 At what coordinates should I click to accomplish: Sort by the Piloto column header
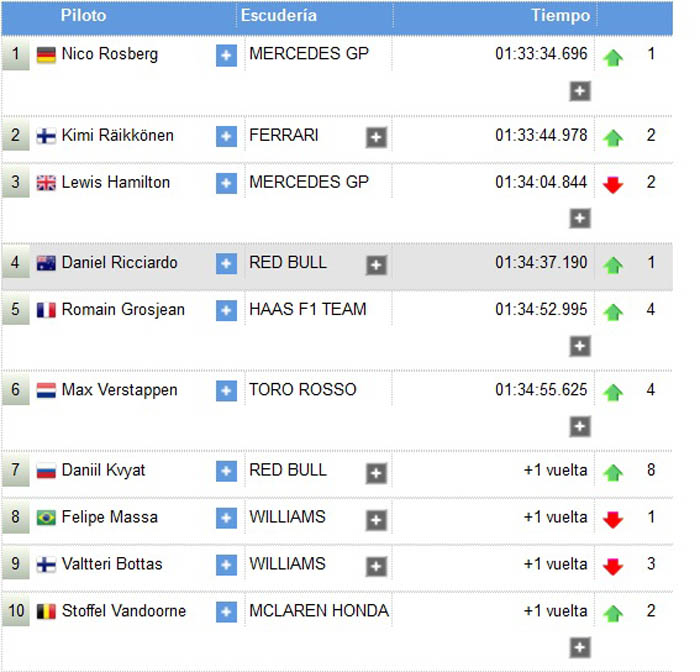tap(83, 16)
